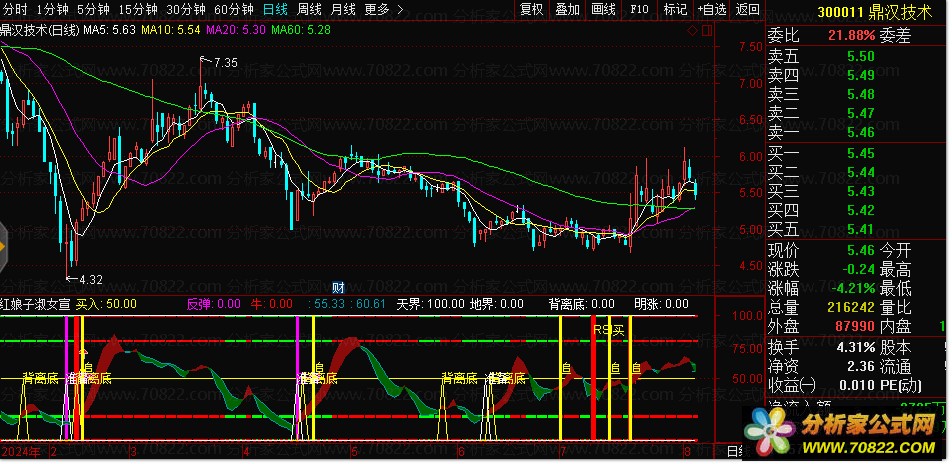Click the MA5: 5.63 indicator label

(109, 30)
